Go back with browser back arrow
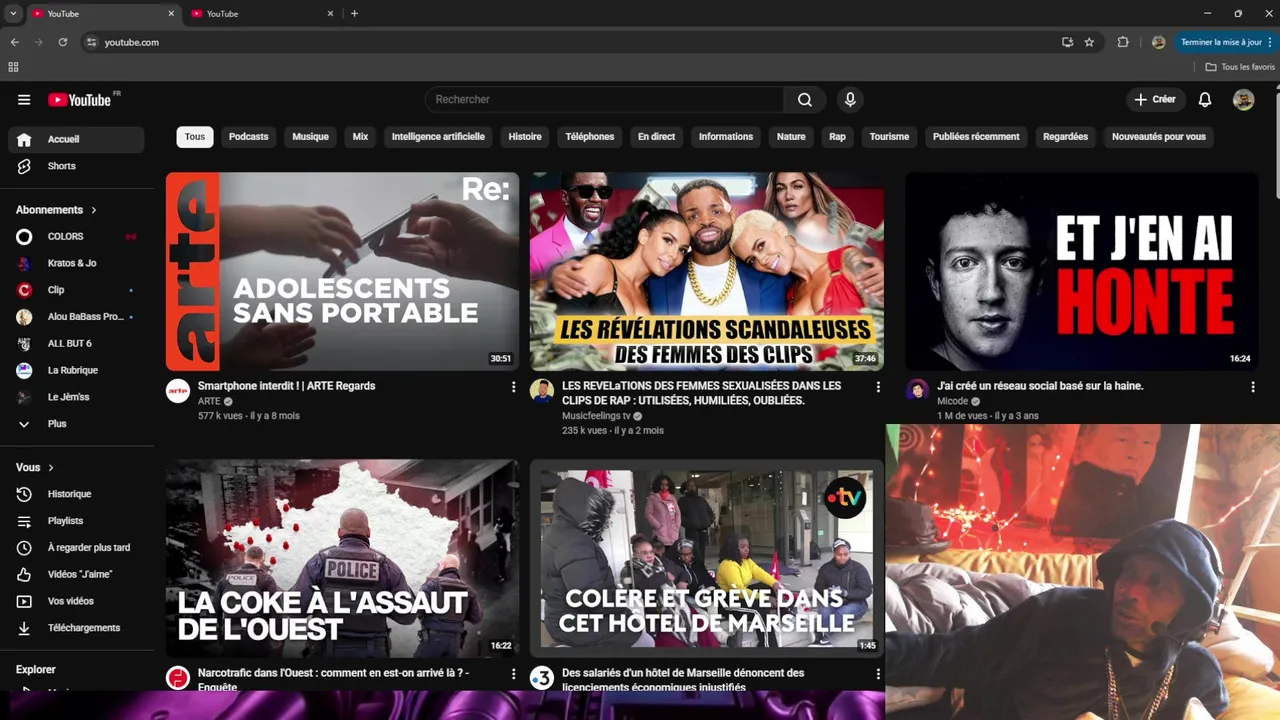Viewport: 1280px width, 720px height. point(14,42)
